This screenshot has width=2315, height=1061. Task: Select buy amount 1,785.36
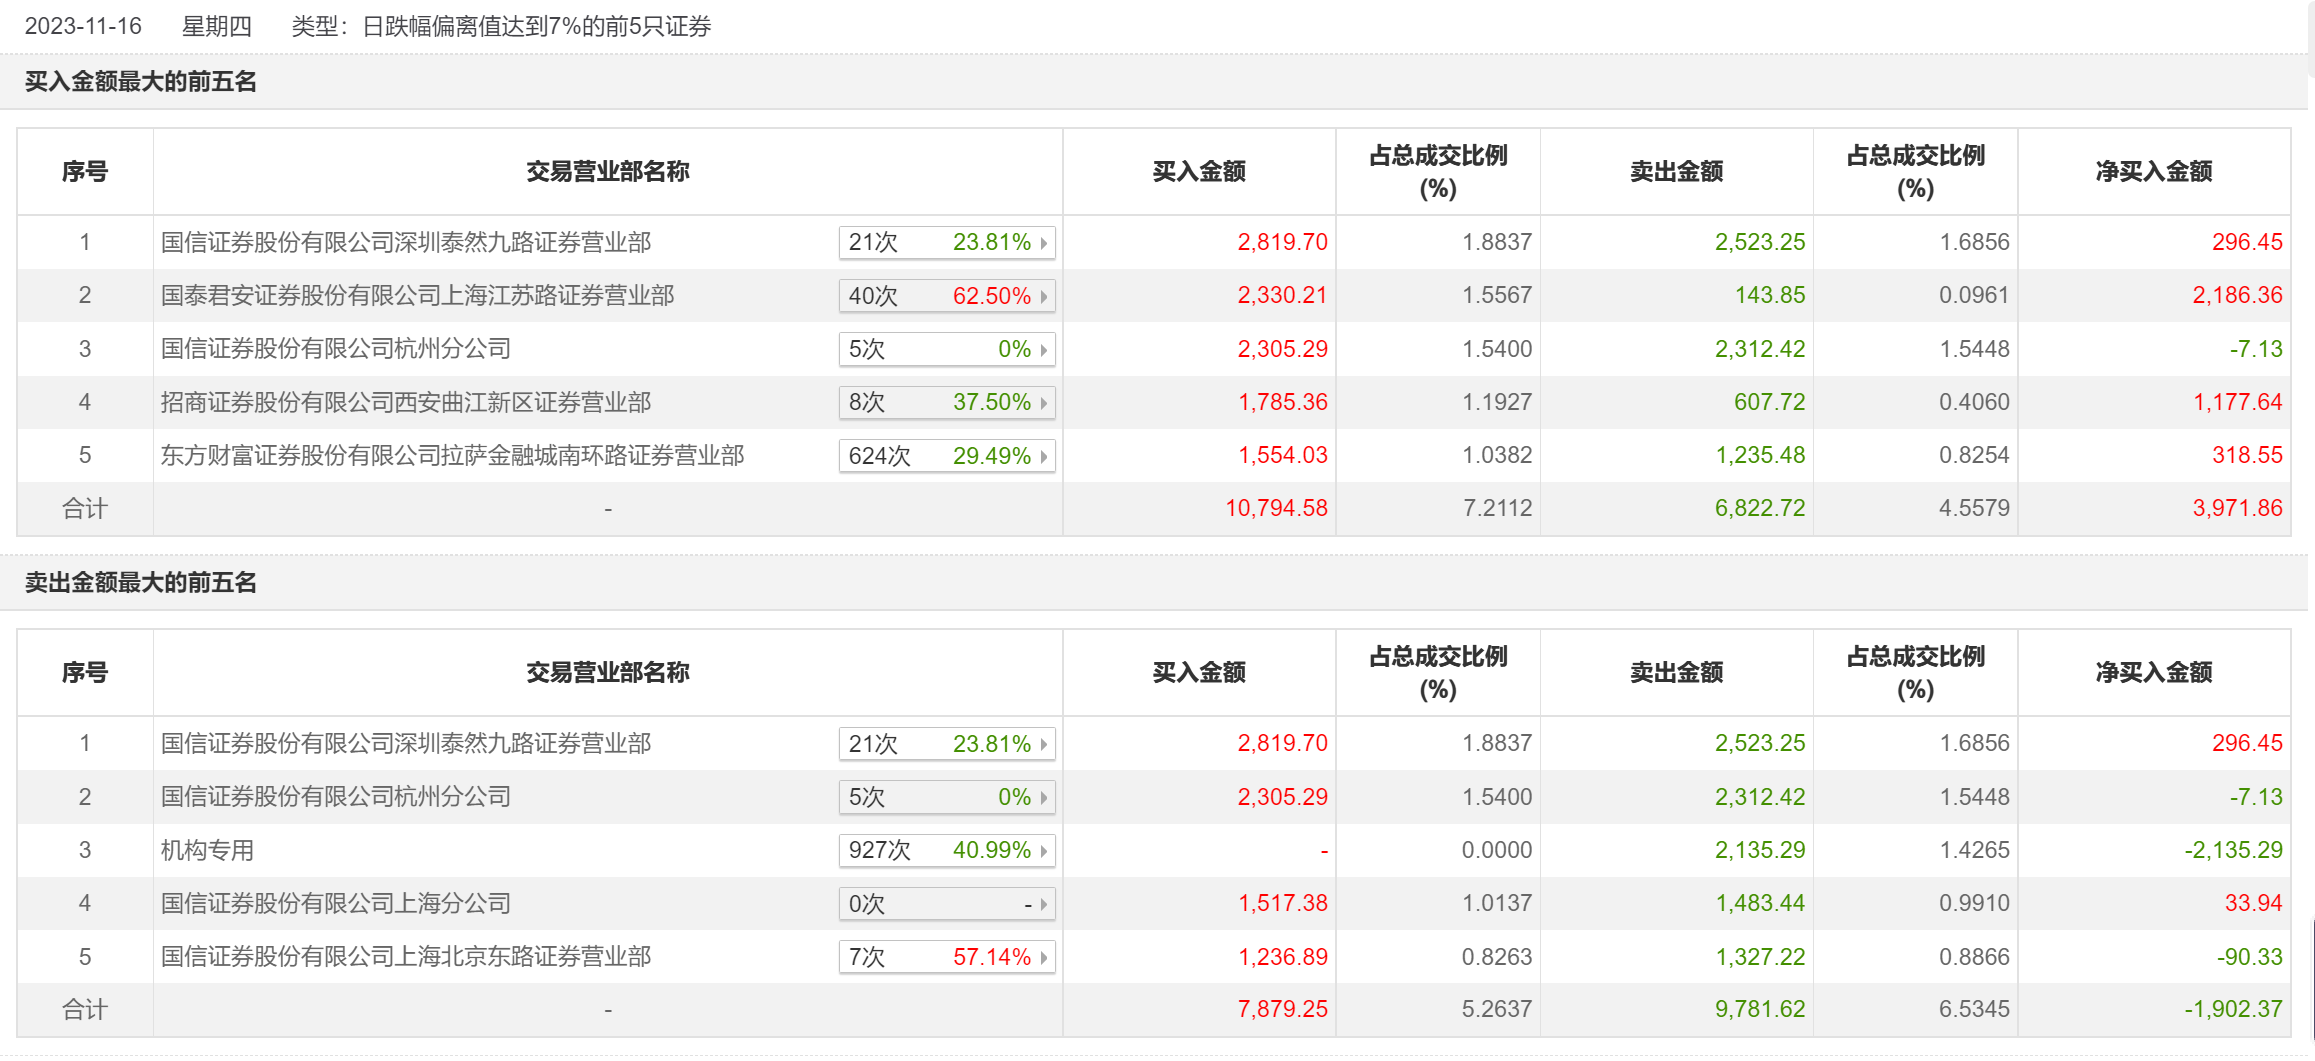click(x=1283, y=403)
